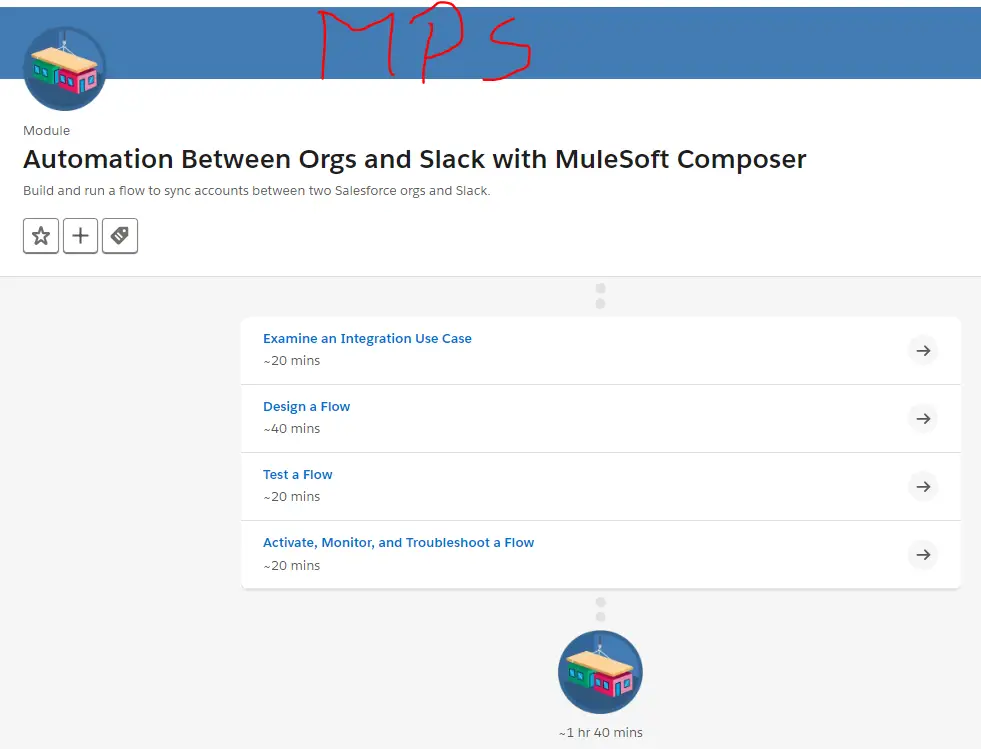Click the Module label above the title

tap(46, 131)
